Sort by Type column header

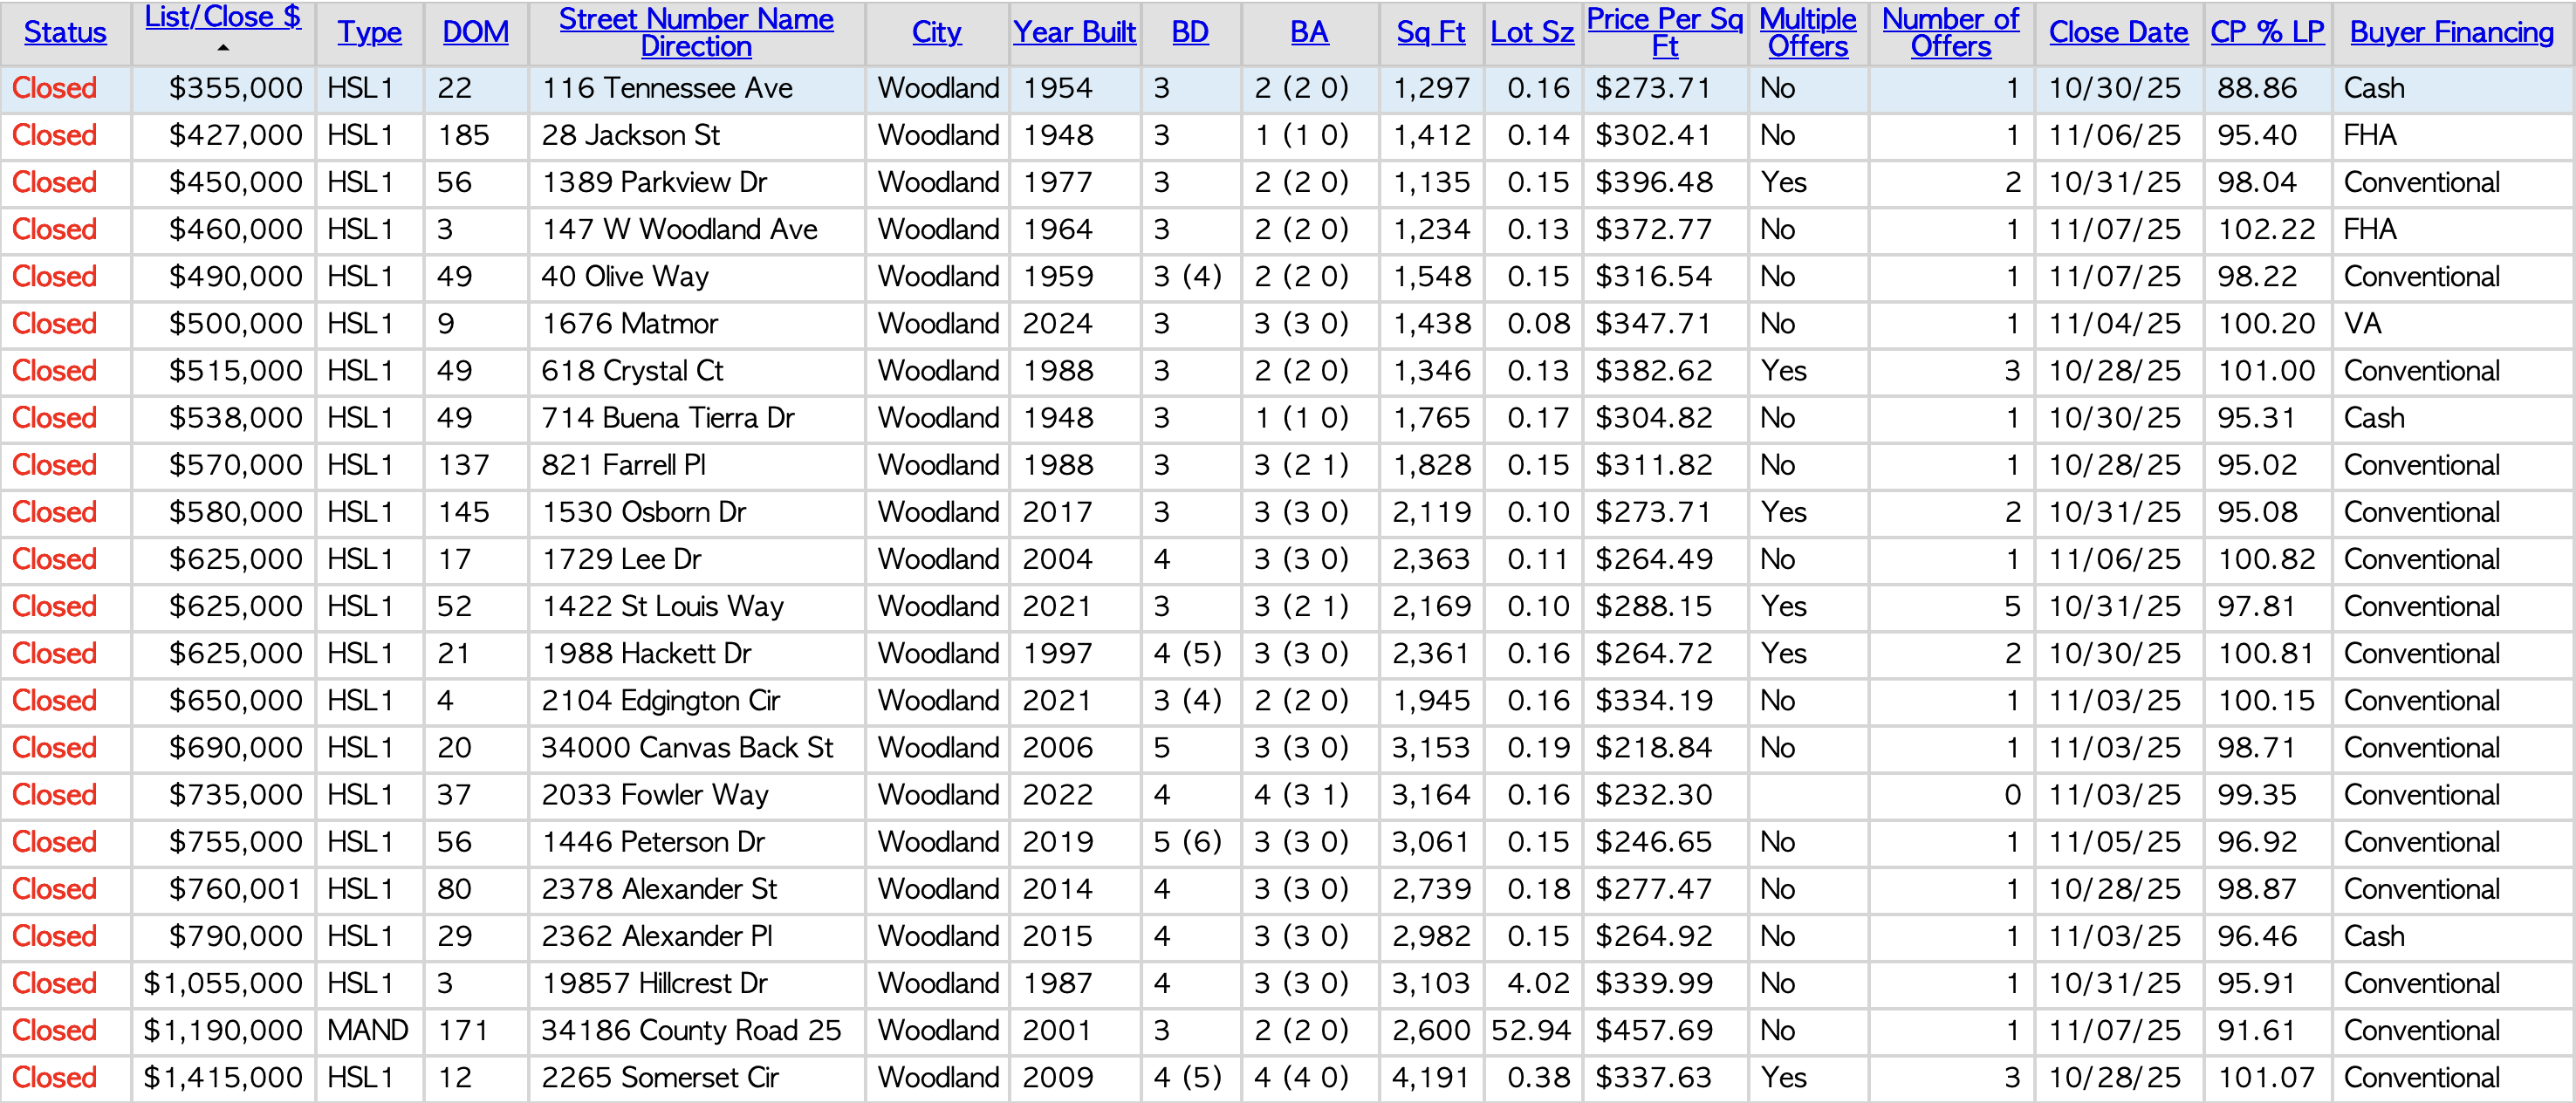369,32
